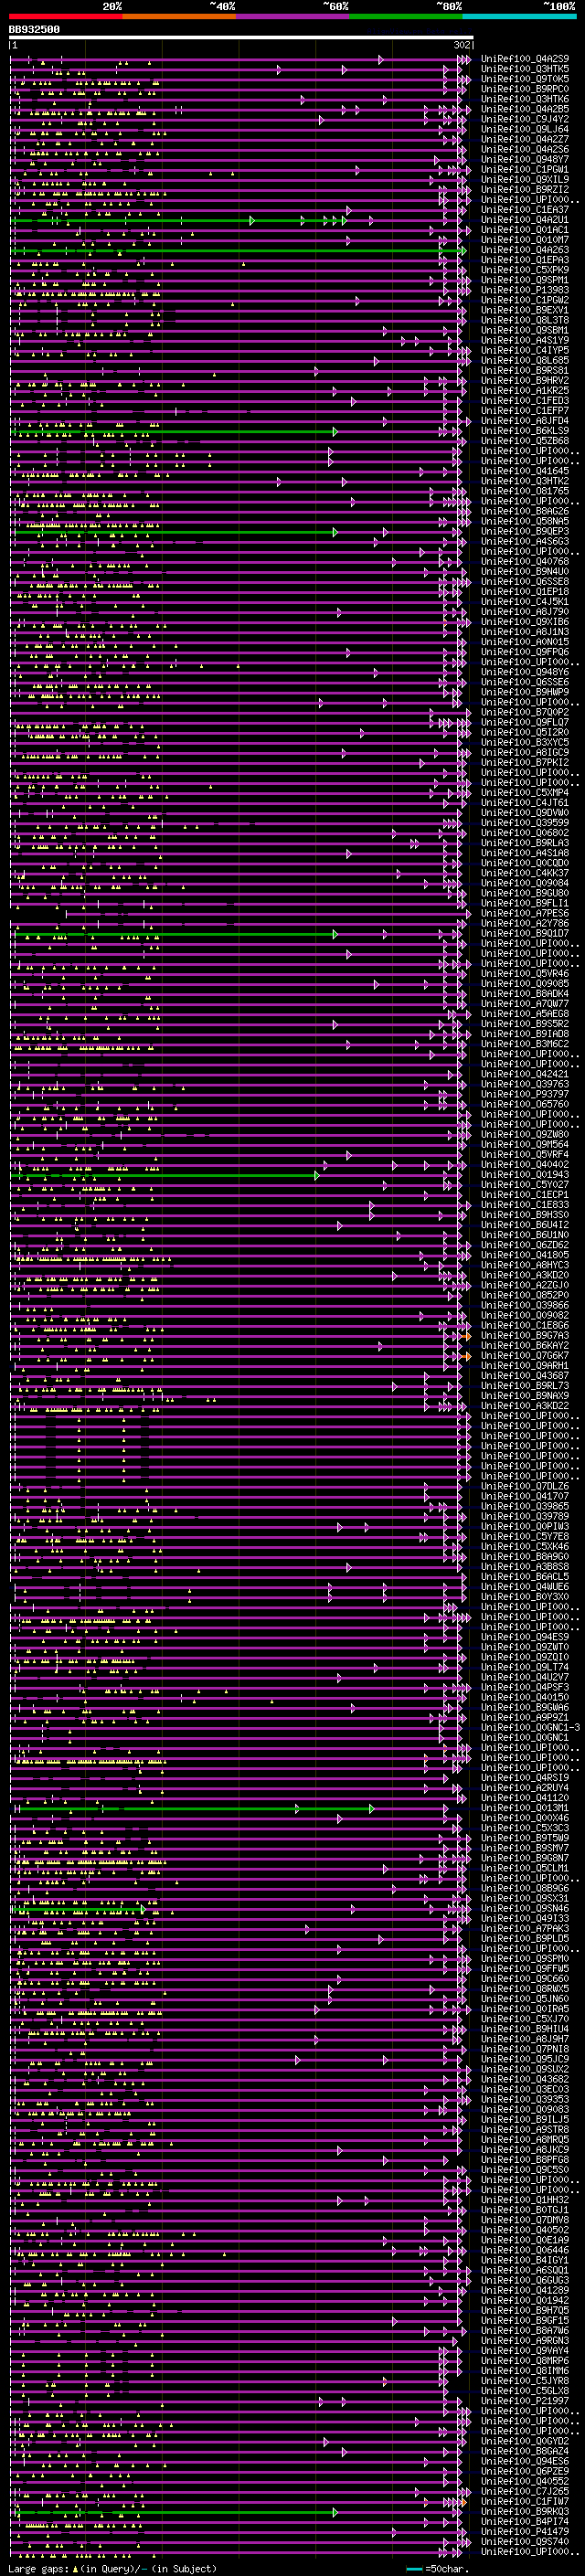This screenshot has width=585, height=2576.
Task: Select the UniRef100_B9RS81 label
Action: [x=525, y=370]
